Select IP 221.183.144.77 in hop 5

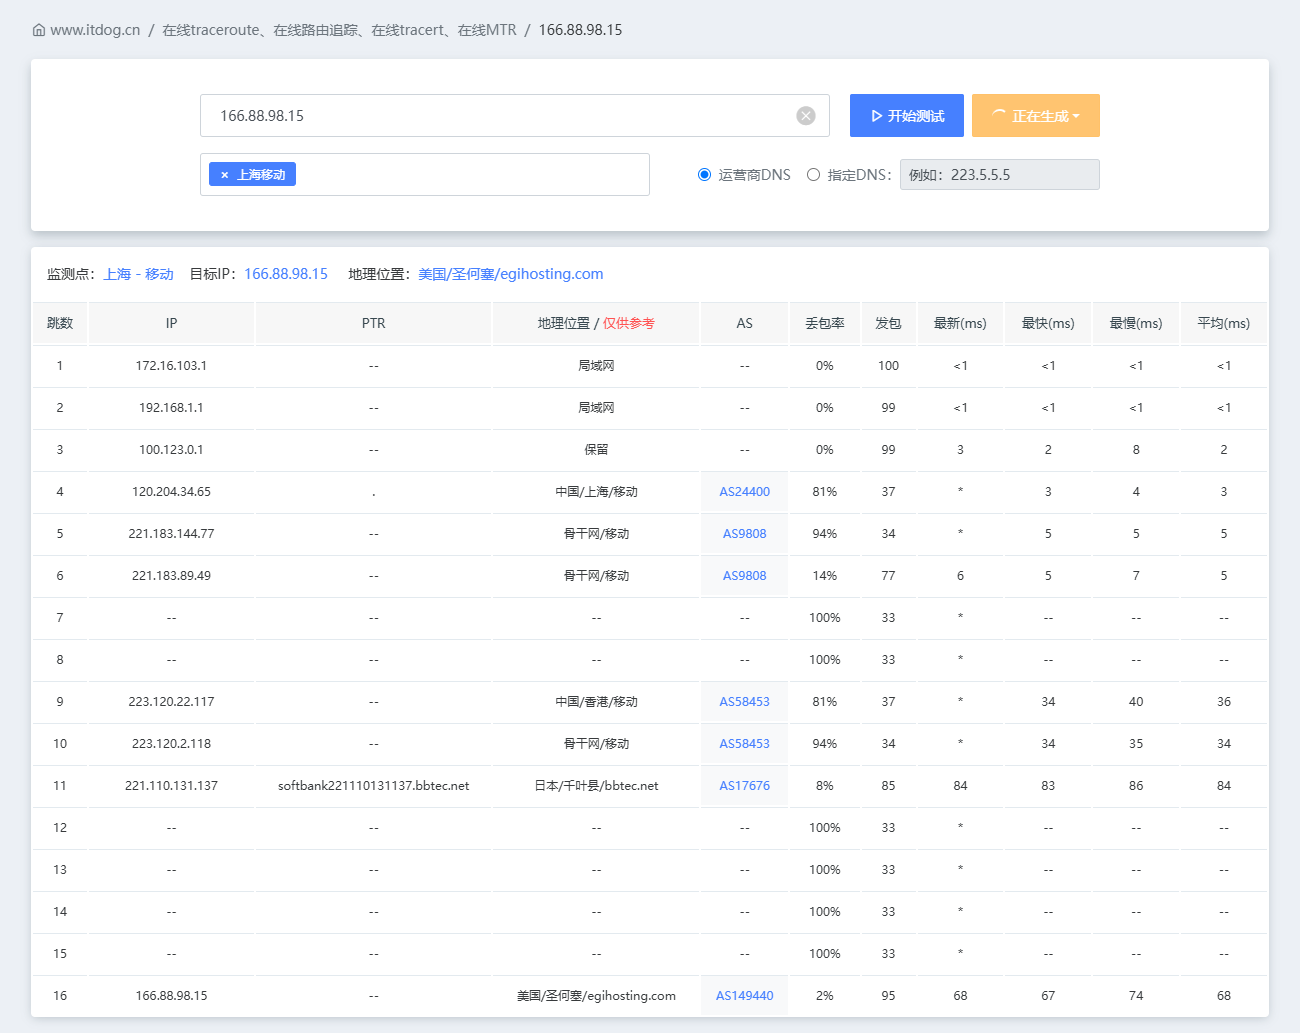coord(172,534)
